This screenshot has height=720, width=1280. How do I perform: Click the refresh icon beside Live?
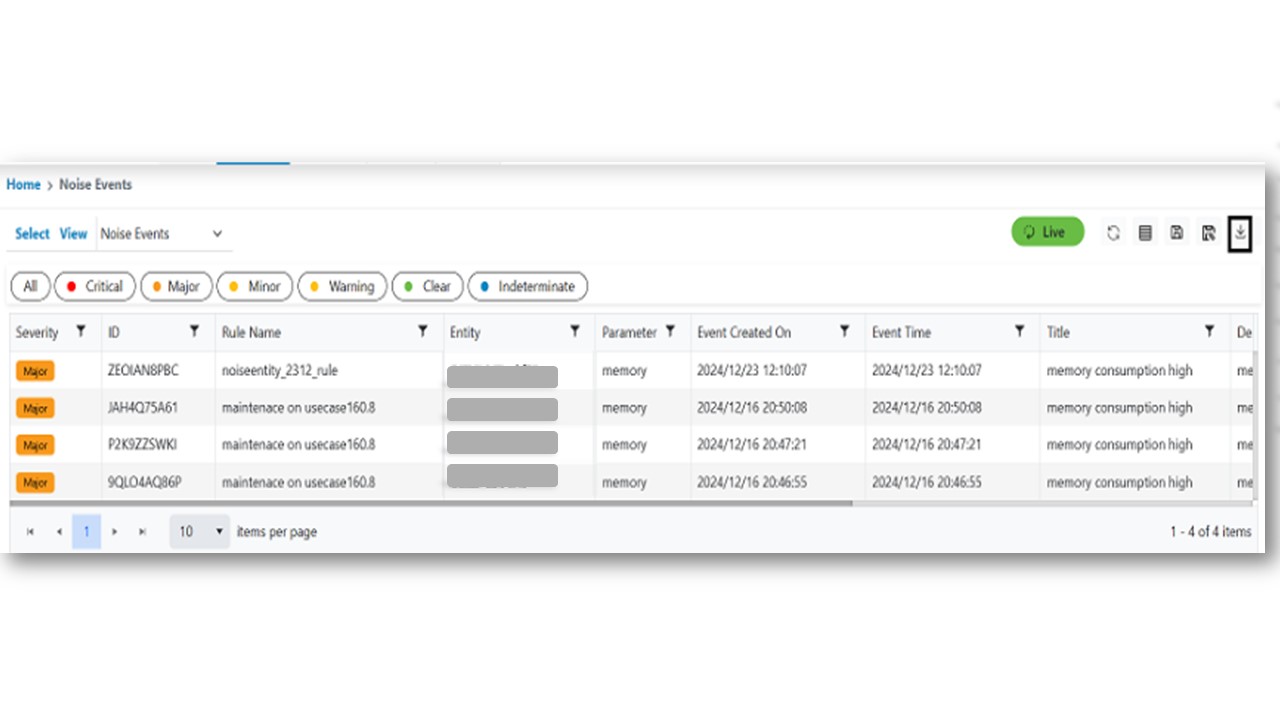pos(1113,233)
